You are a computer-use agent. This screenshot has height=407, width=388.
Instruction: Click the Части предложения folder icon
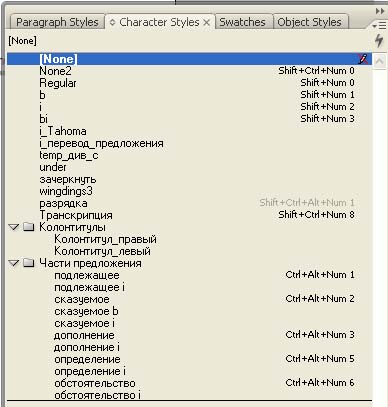(29, 263)
